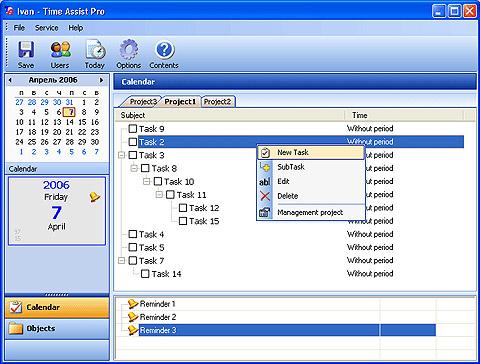The width and height of the screenshot is (480, 364).
Task: Click the Reminder 1 bell icon
Action: click(x=133, y=304)
